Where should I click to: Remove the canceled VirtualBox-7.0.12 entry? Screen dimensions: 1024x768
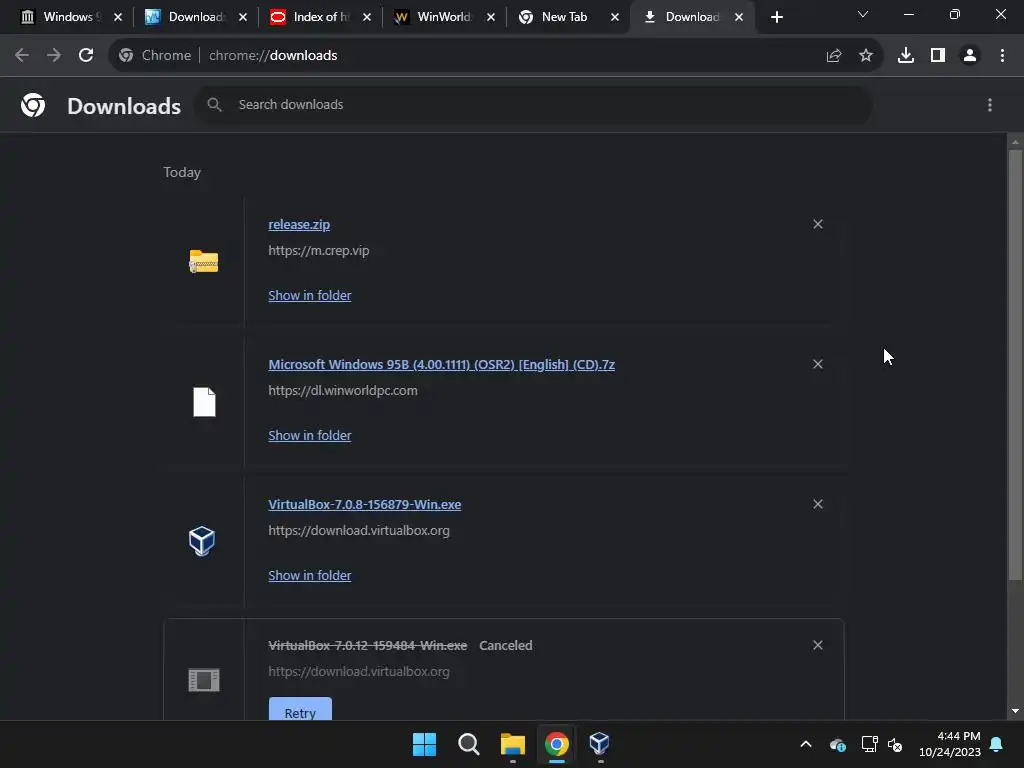click(818, 645)
